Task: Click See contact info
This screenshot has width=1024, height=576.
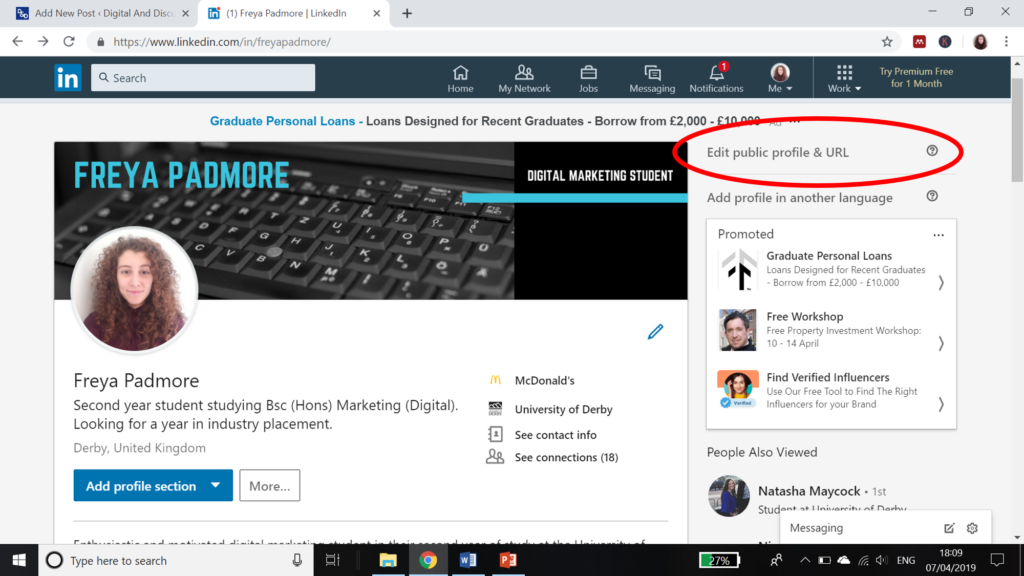Action: (555, 435)
